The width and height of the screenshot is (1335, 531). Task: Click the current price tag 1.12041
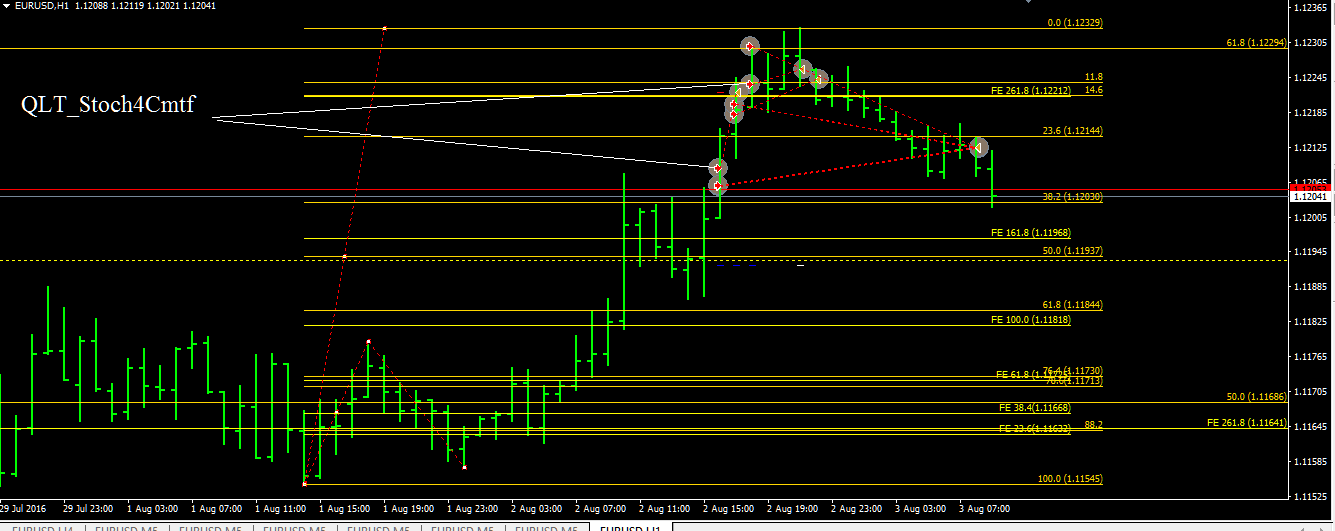click(x=1309, y=197)
